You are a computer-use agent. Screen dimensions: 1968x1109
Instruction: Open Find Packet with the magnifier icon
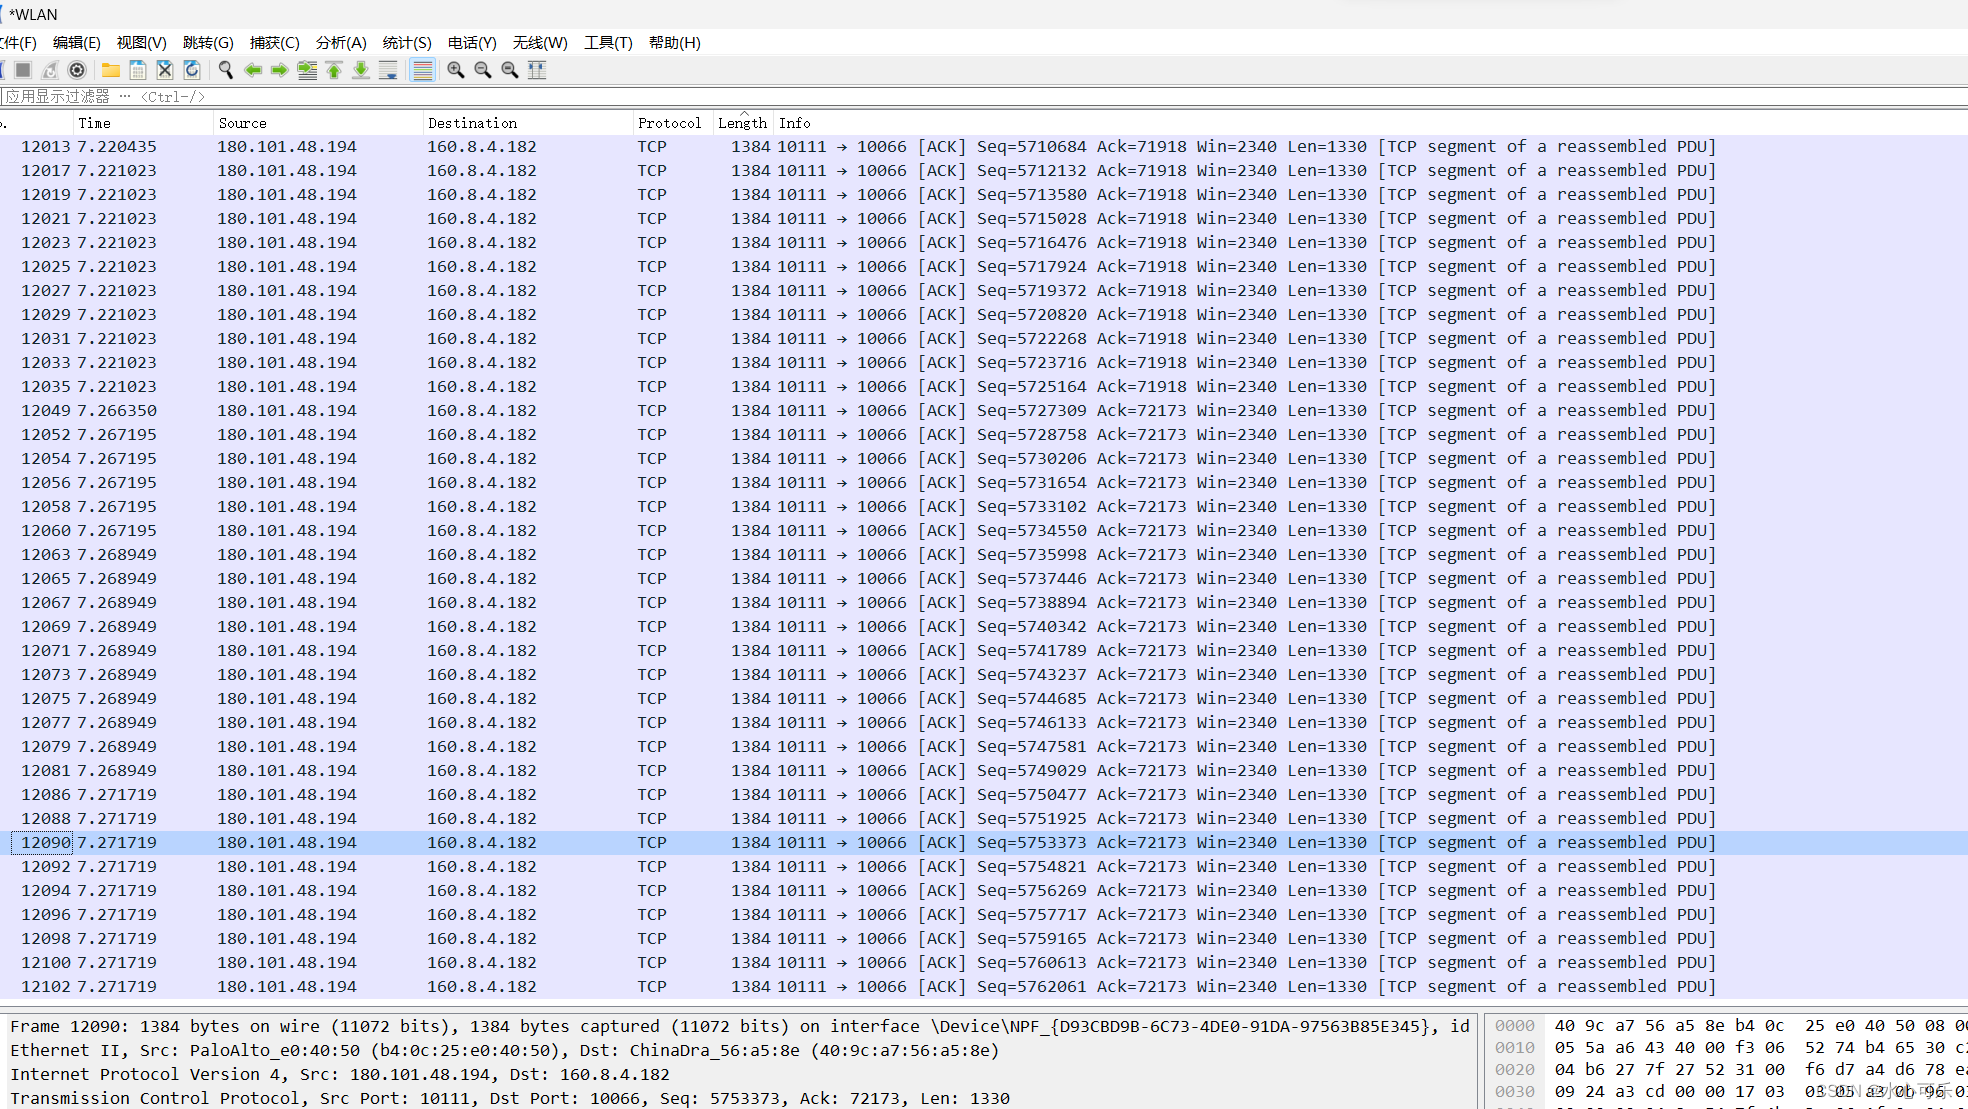[225, 70]
